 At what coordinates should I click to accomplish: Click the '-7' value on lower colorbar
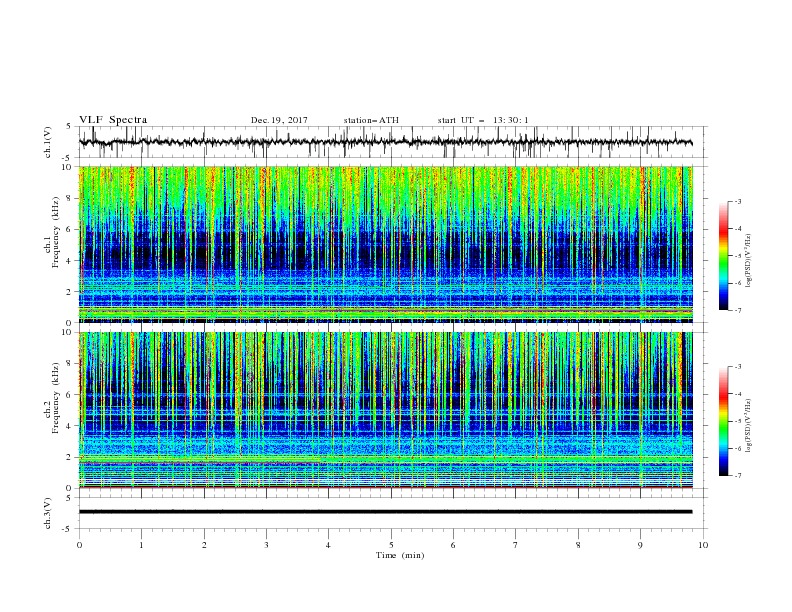point(738,476)
